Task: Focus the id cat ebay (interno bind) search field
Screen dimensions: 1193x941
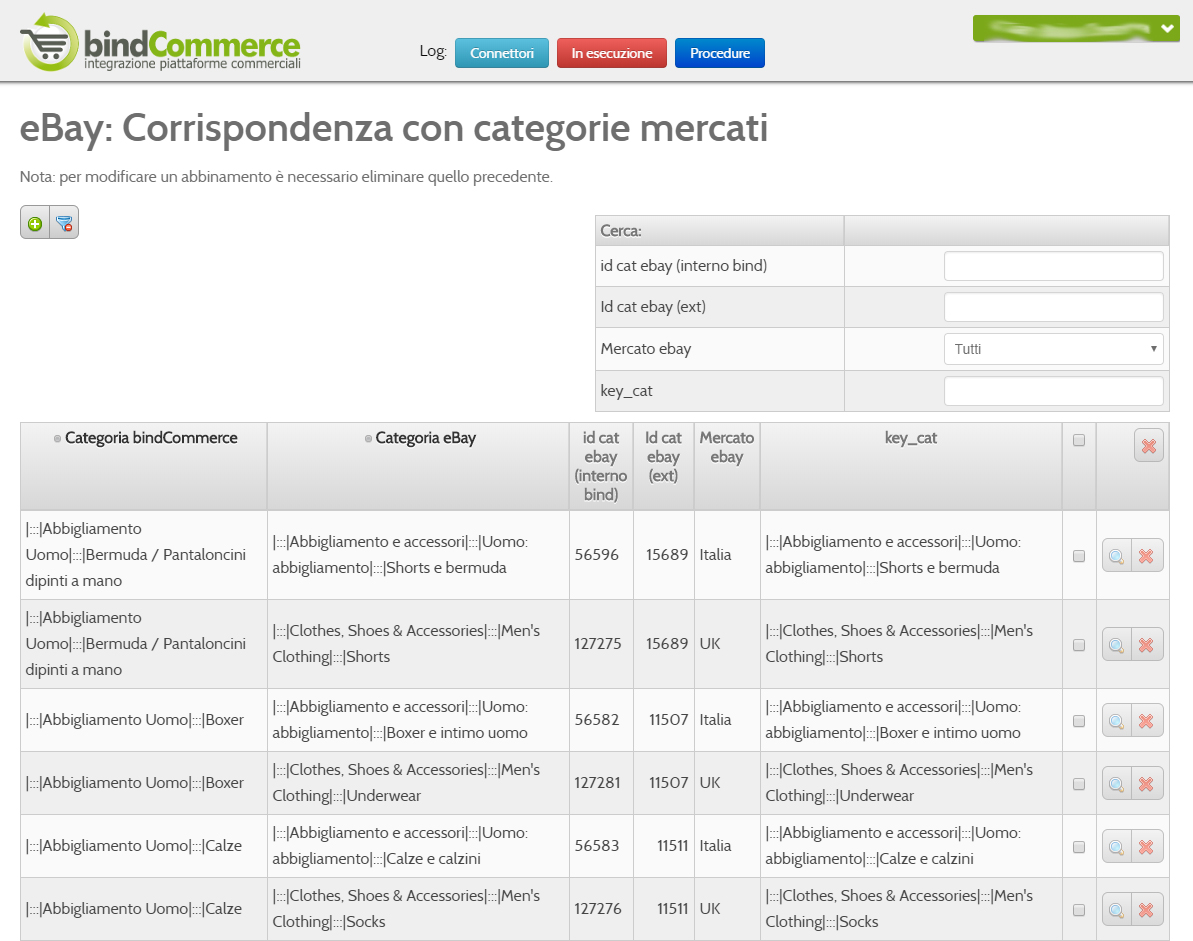Action: pos(1054,266)
